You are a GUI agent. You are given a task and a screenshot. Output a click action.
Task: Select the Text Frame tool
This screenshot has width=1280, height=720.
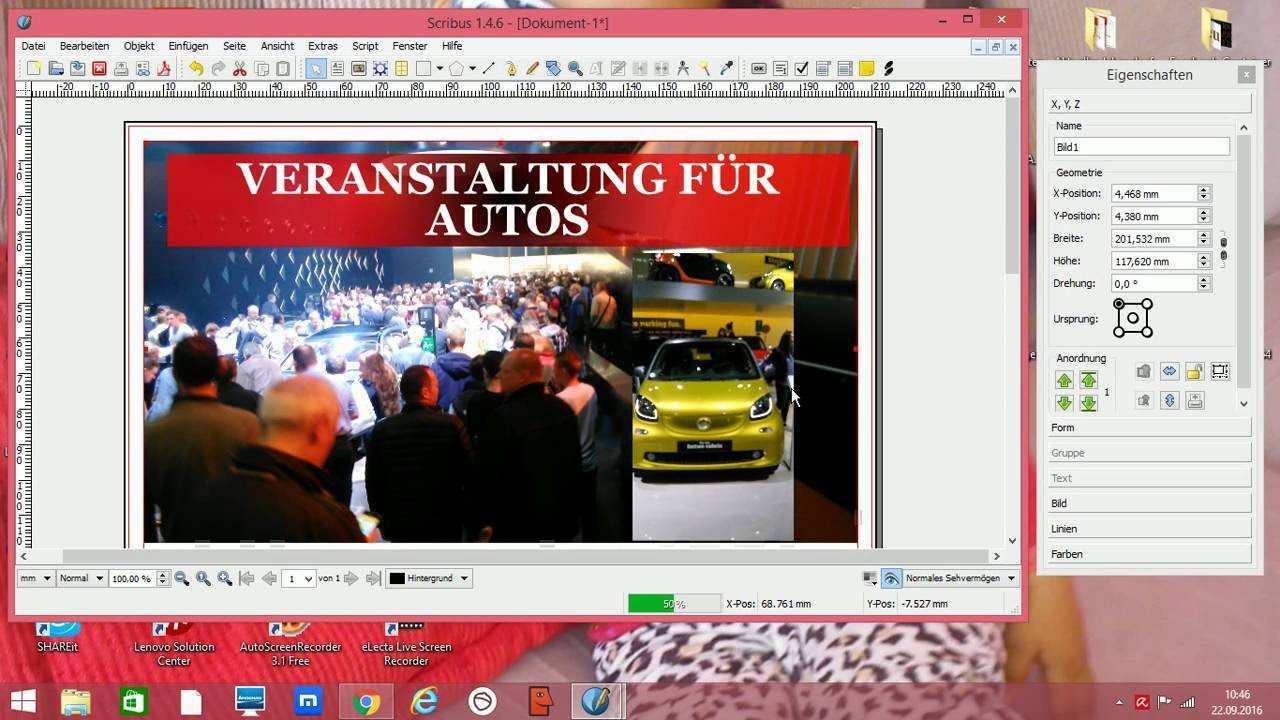(337, 69)
